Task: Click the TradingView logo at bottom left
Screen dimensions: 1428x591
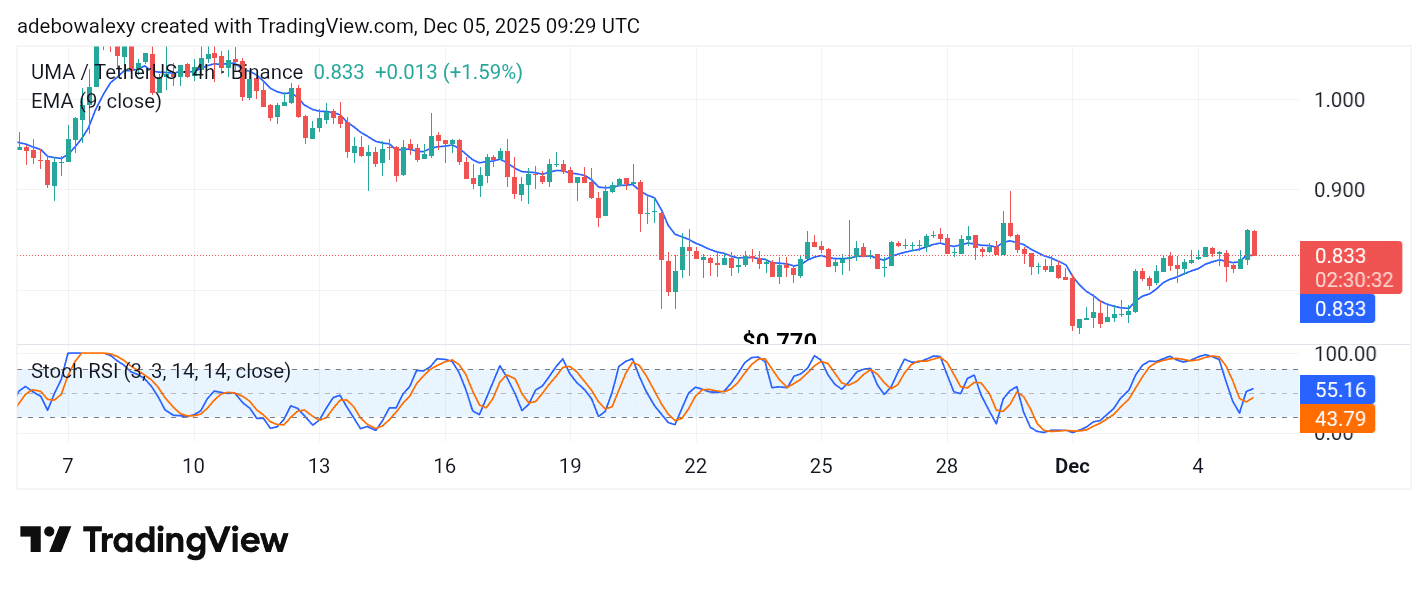Action: click(x=155, y=539)
